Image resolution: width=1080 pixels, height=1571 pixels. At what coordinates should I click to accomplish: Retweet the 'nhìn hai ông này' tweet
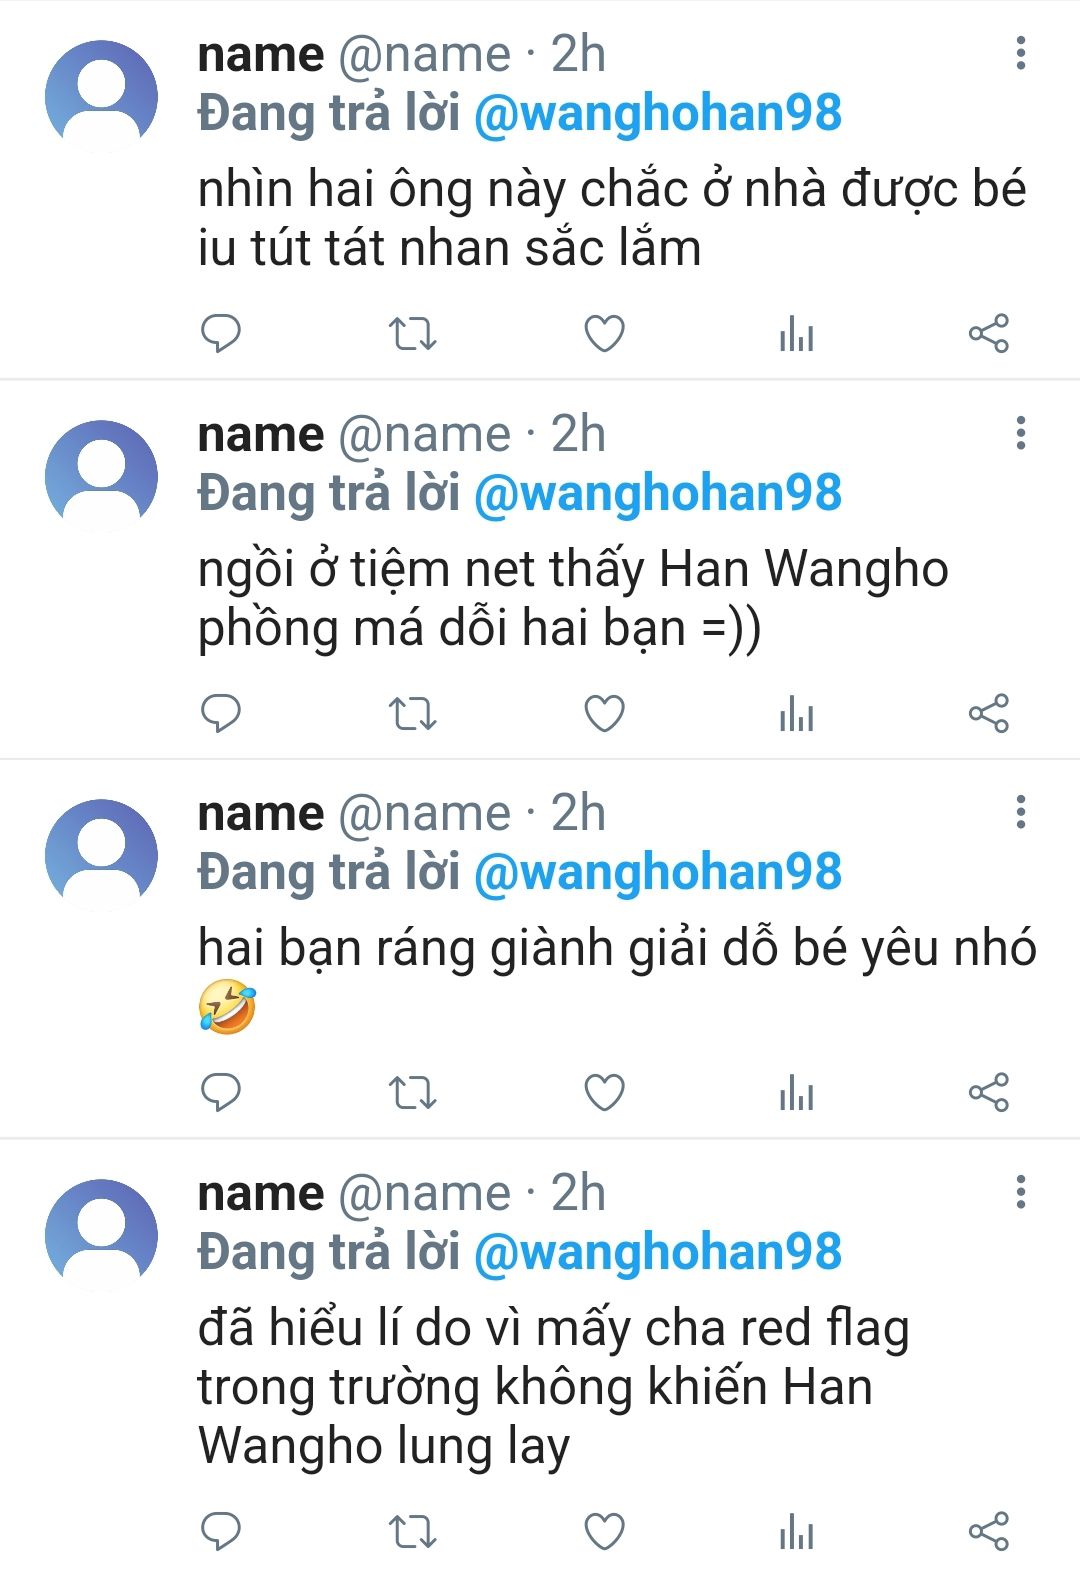pos(412,333)
